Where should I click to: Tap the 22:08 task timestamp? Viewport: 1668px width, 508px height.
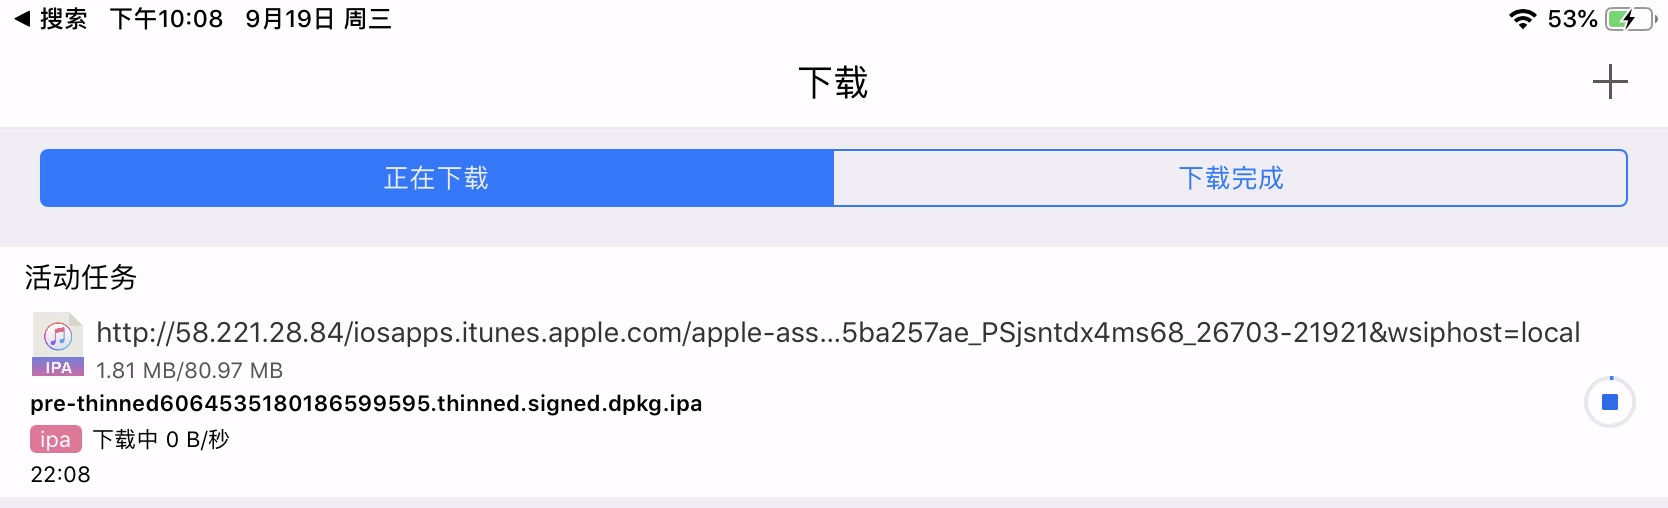(60, 474)
